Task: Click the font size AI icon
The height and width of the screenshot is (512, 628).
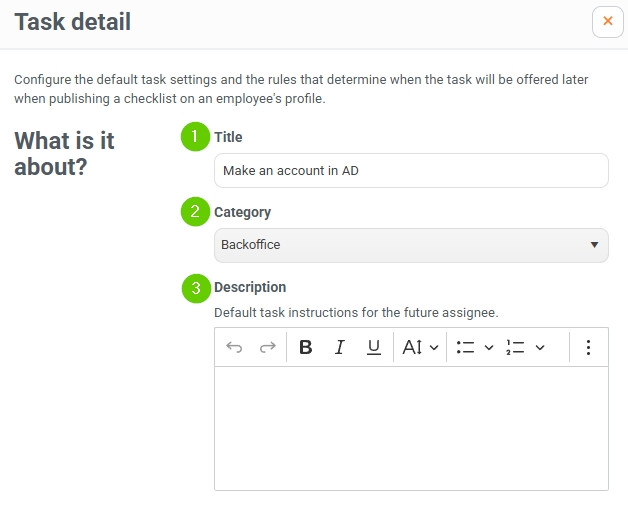Action: pyautogui.click(x=412, y=347)
